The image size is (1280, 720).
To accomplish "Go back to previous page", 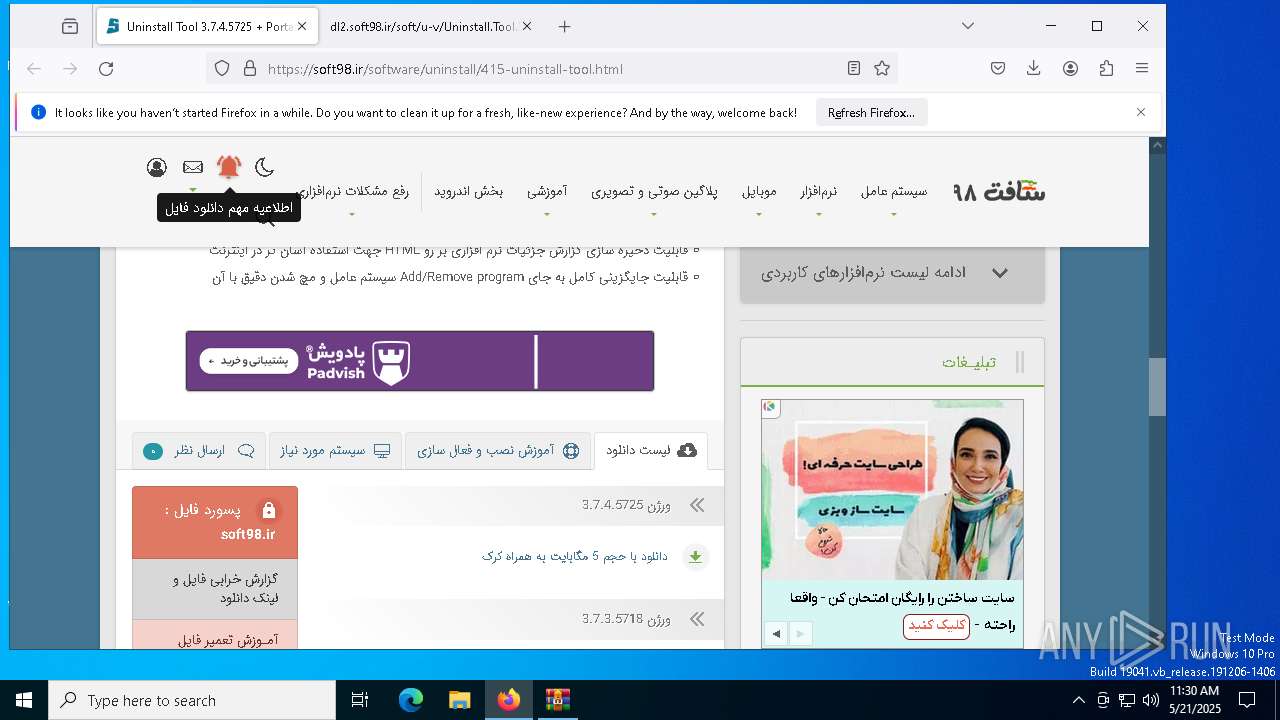I will pyautogui.click(x=34, y=68).
